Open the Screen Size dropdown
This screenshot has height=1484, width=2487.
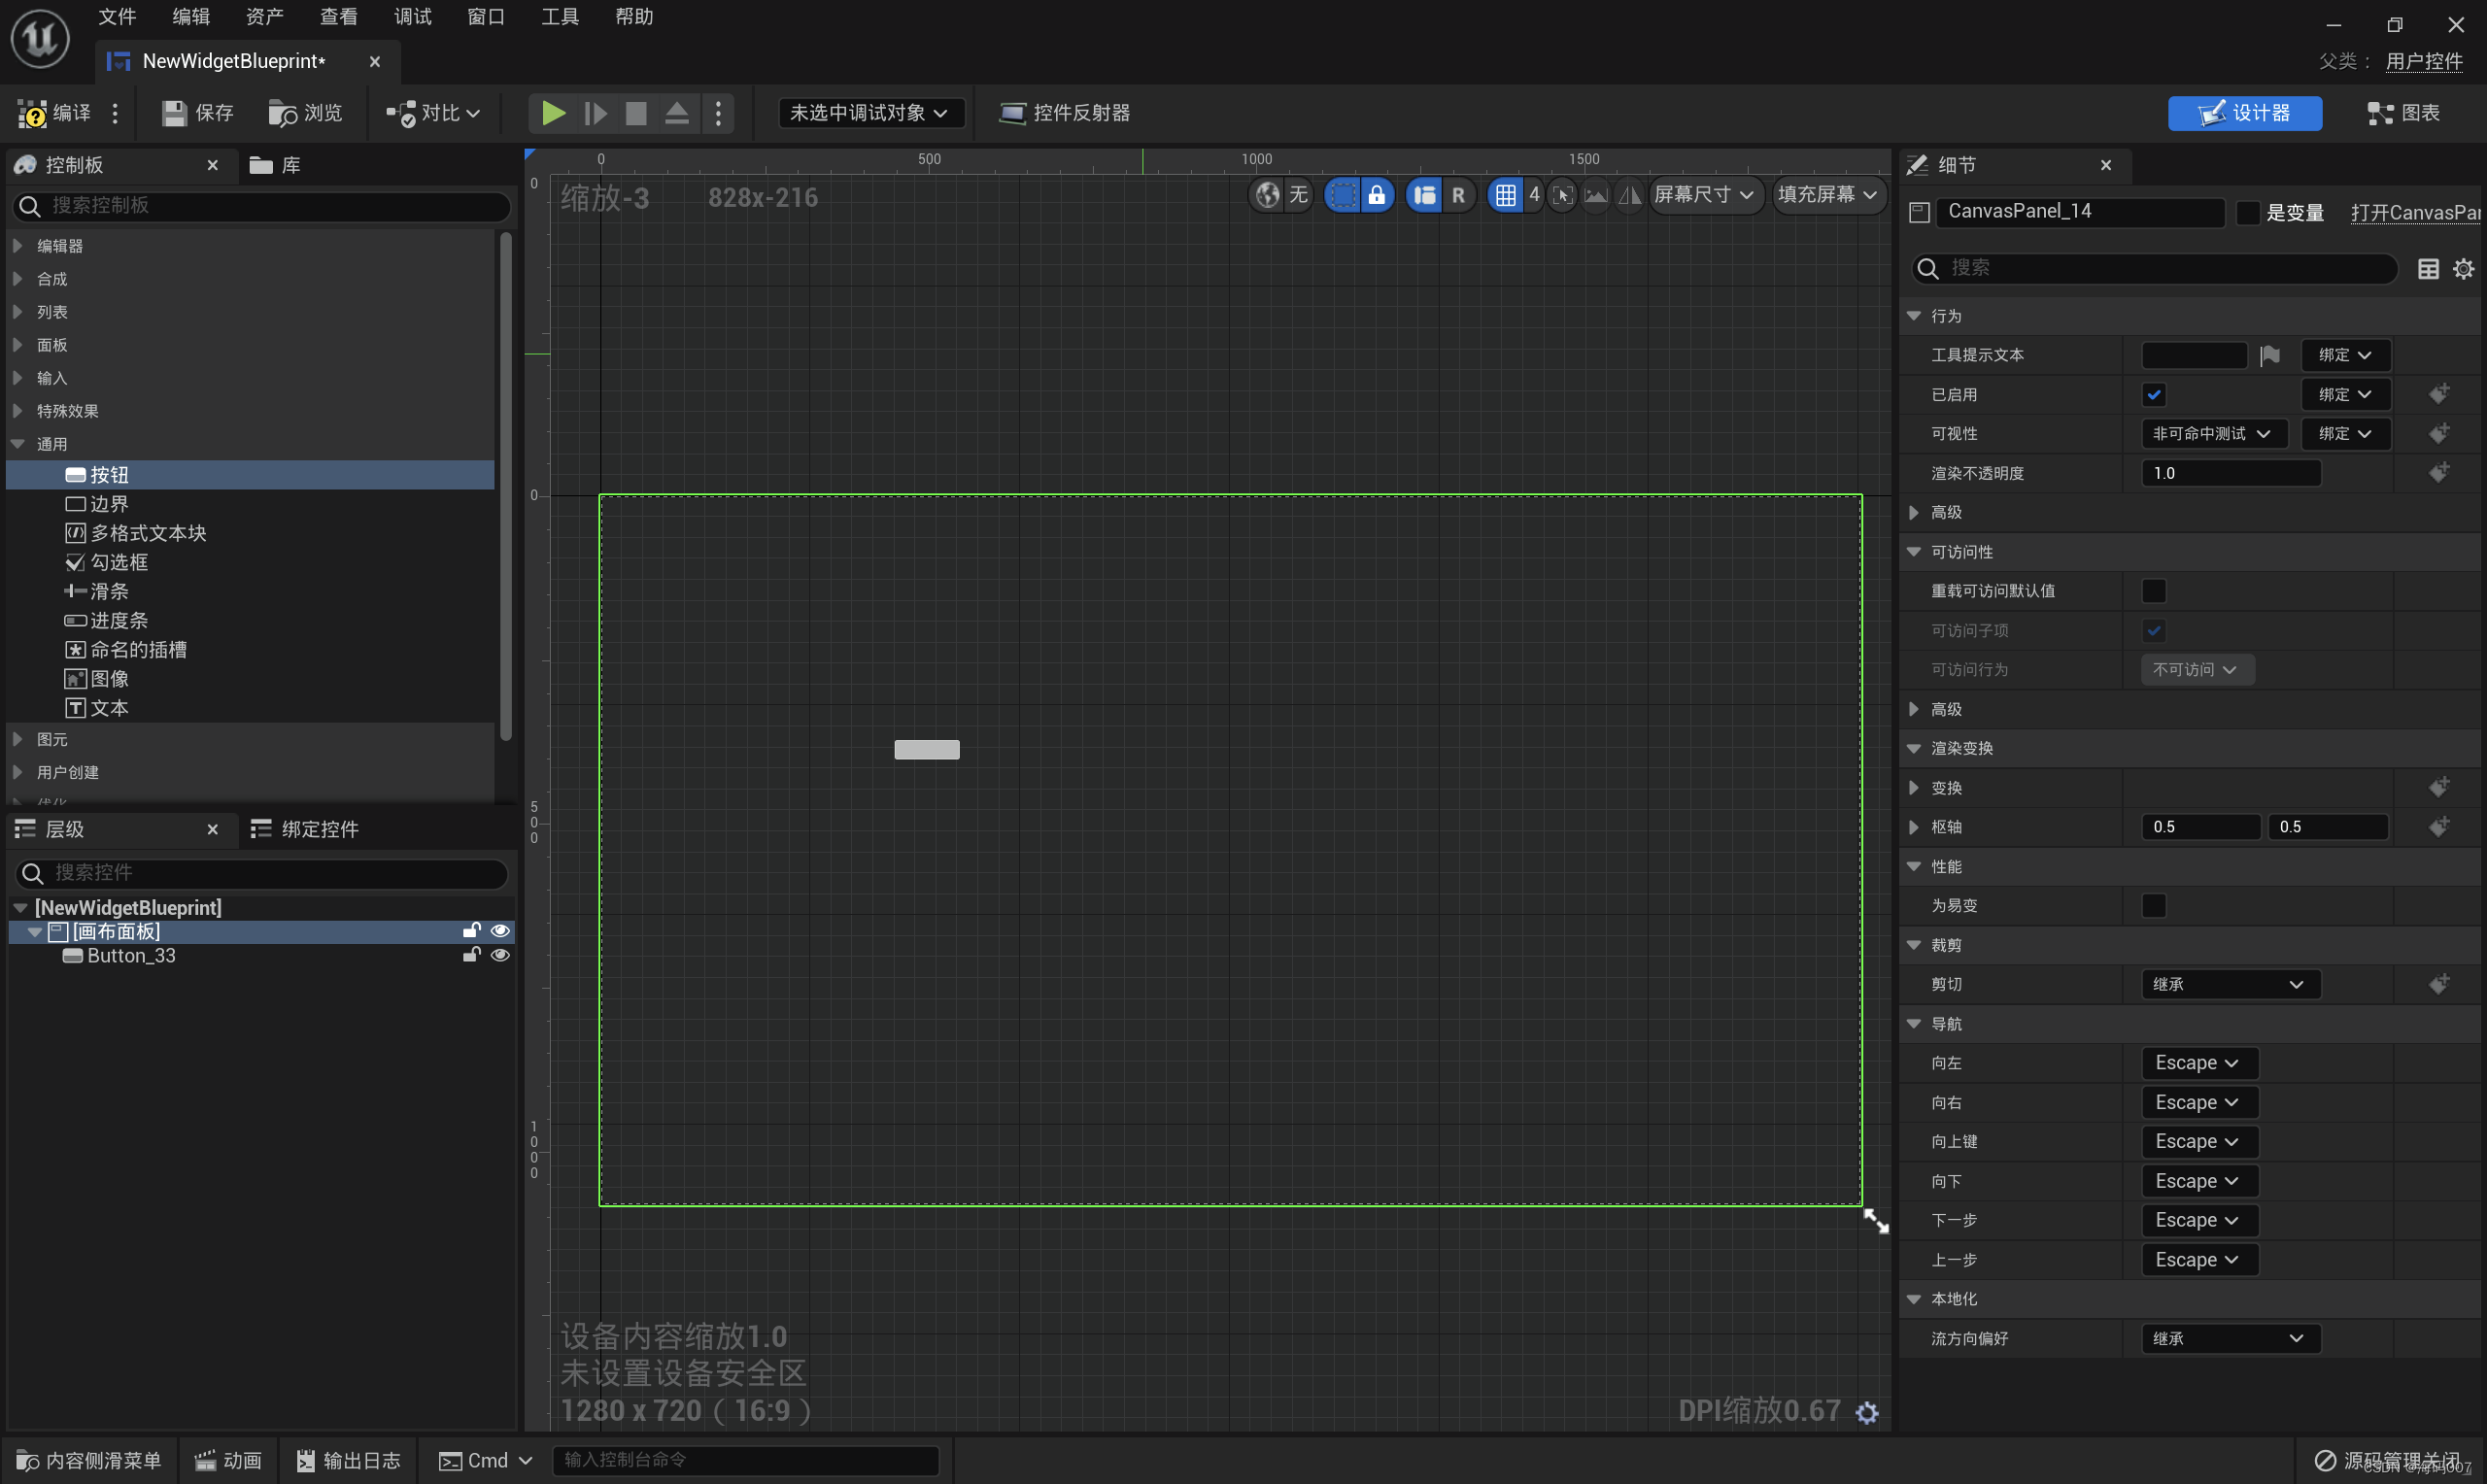pos(1703,194)
